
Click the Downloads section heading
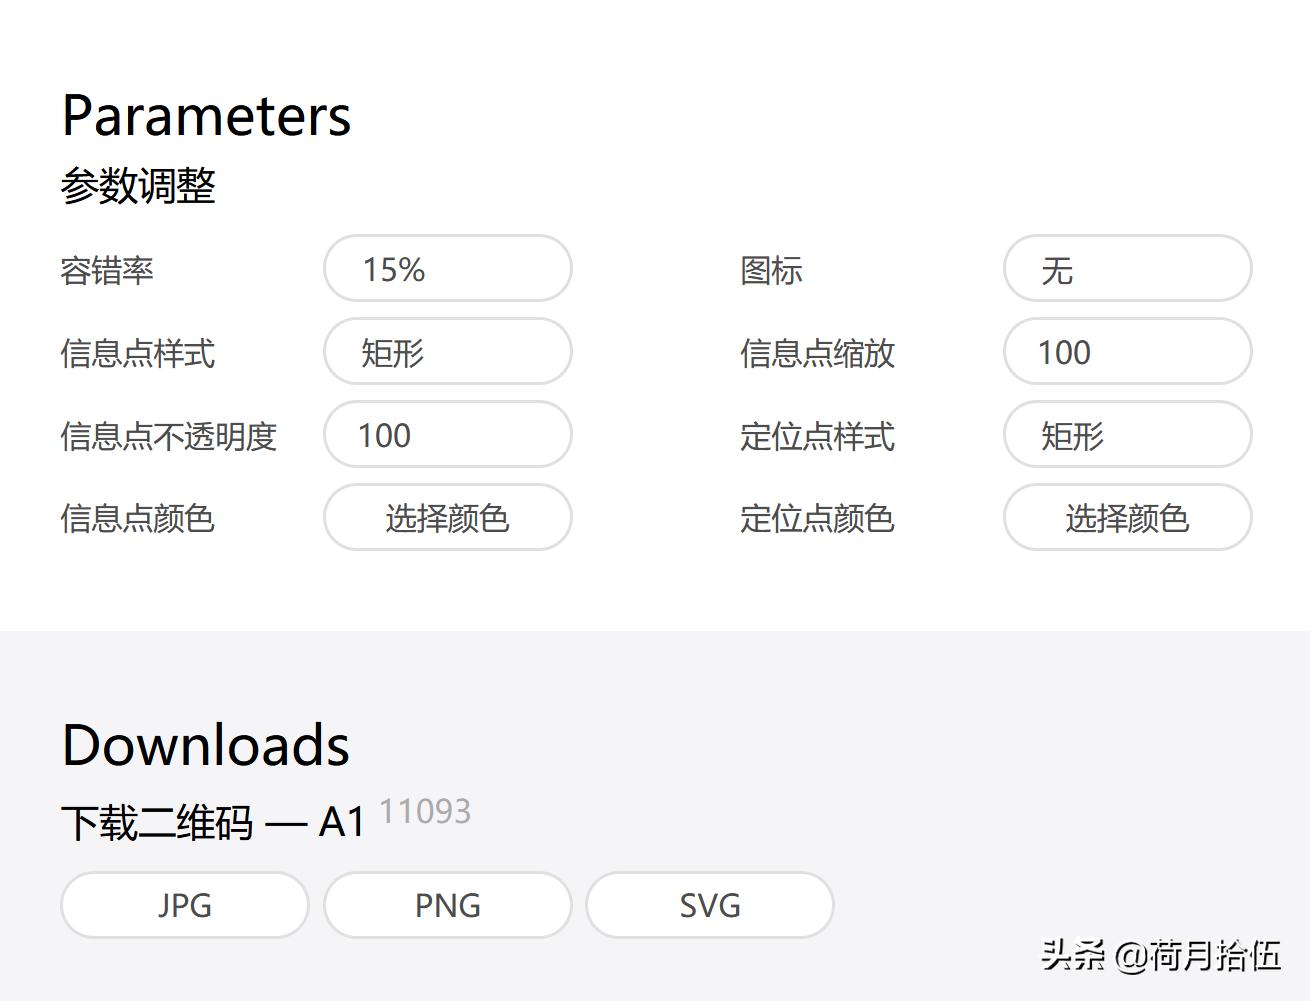205,743
